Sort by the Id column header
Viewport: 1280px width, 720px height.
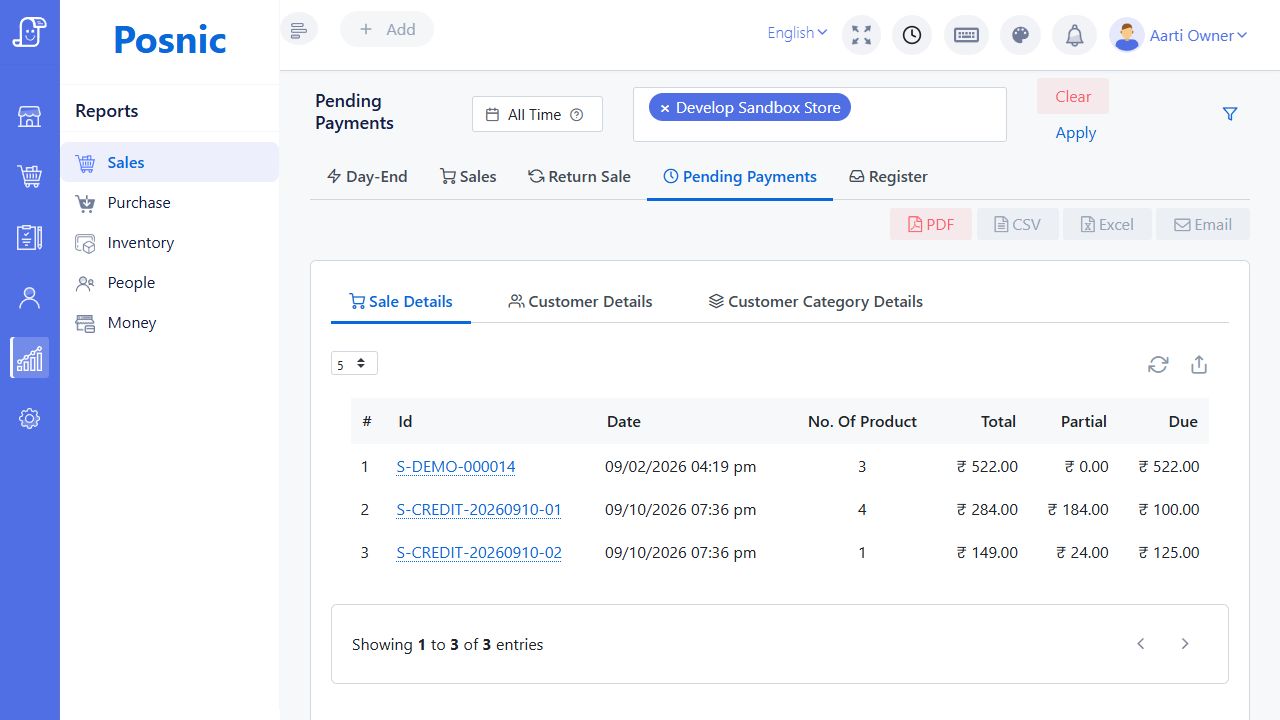pyautogui.click(x=405, y=421)
